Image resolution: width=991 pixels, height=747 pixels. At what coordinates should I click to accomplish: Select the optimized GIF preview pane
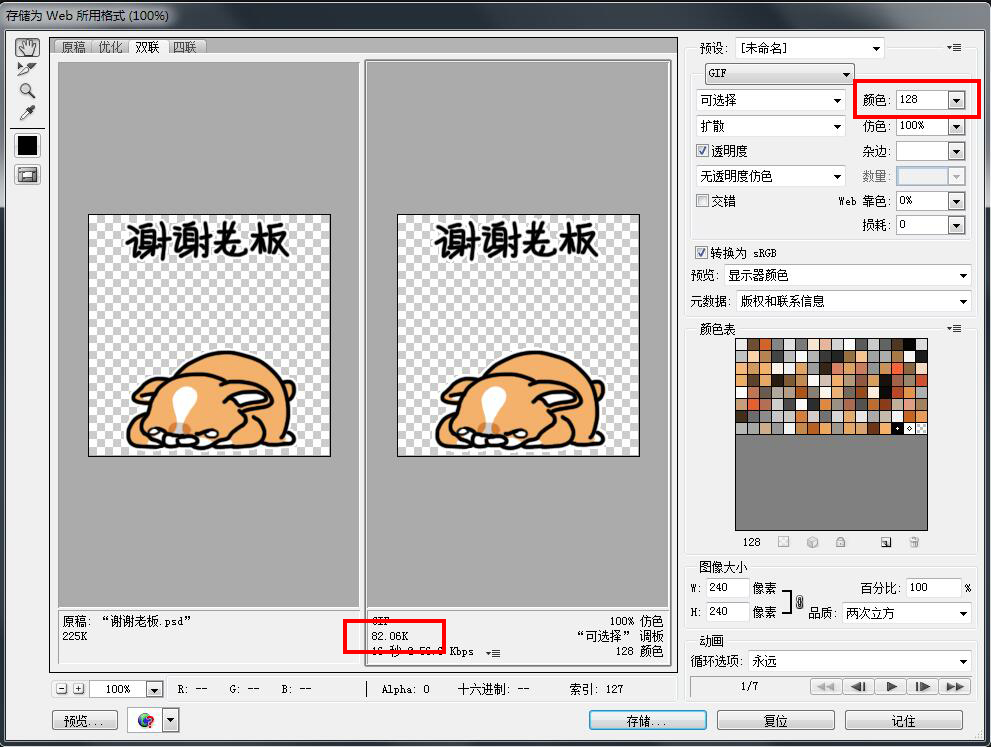point(518,334)
